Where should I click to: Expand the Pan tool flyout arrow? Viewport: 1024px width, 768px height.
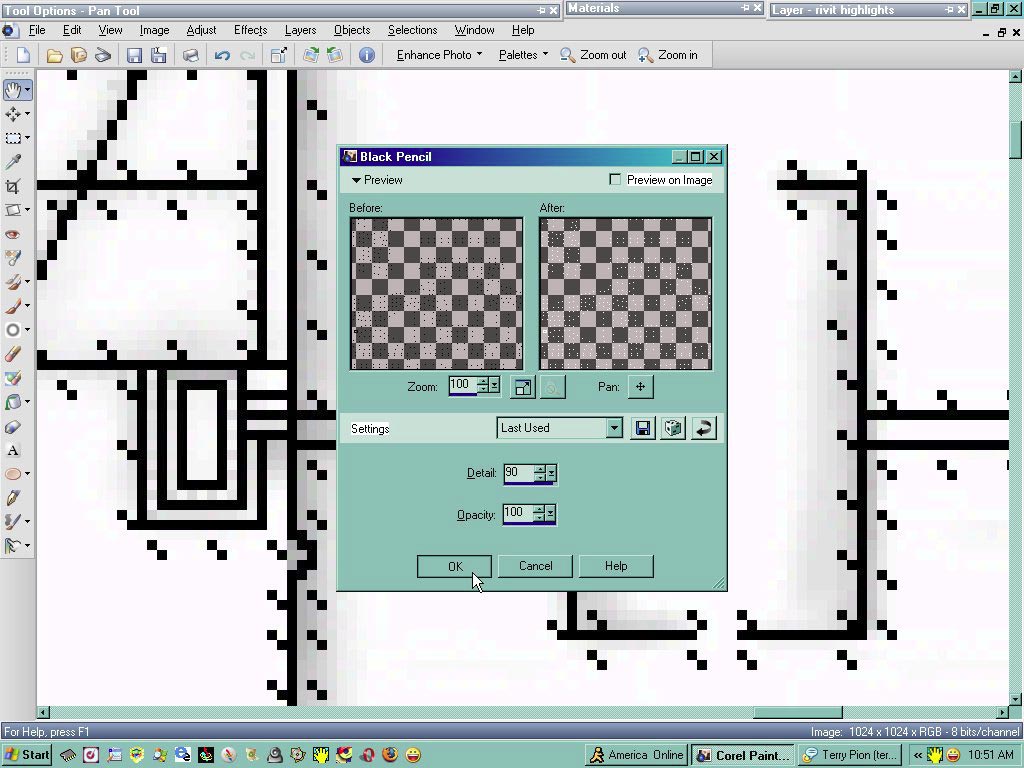(x=27, y=89)
